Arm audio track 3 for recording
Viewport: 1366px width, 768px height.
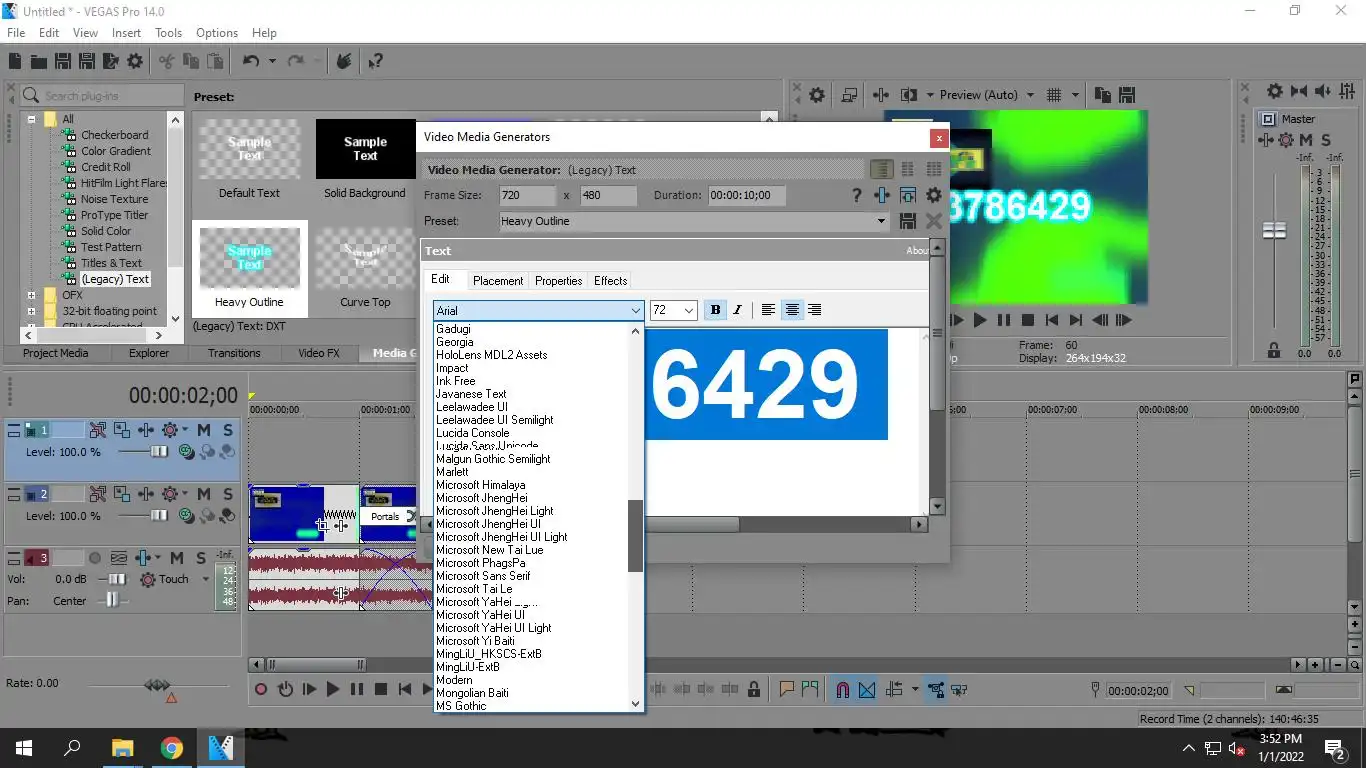(x=95, y=558)
